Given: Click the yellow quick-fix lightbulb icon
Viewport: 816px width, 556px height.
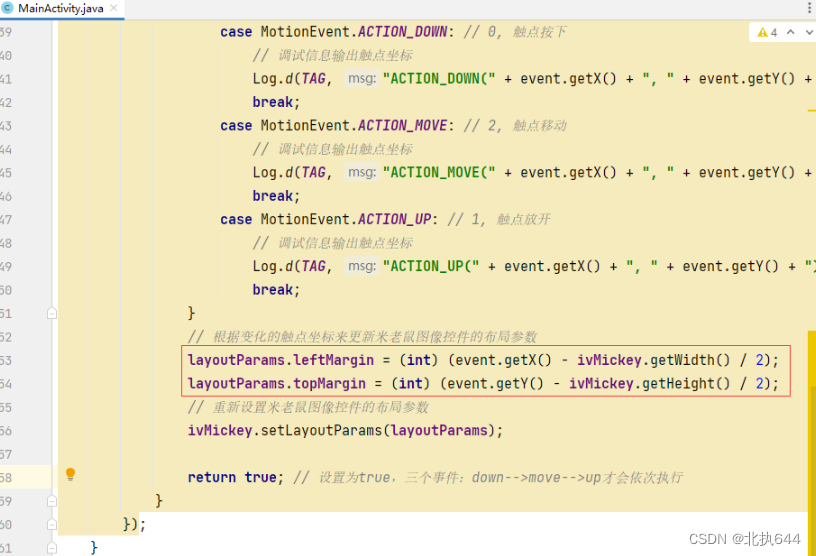Looking at the screenshot, I should 70,474.
